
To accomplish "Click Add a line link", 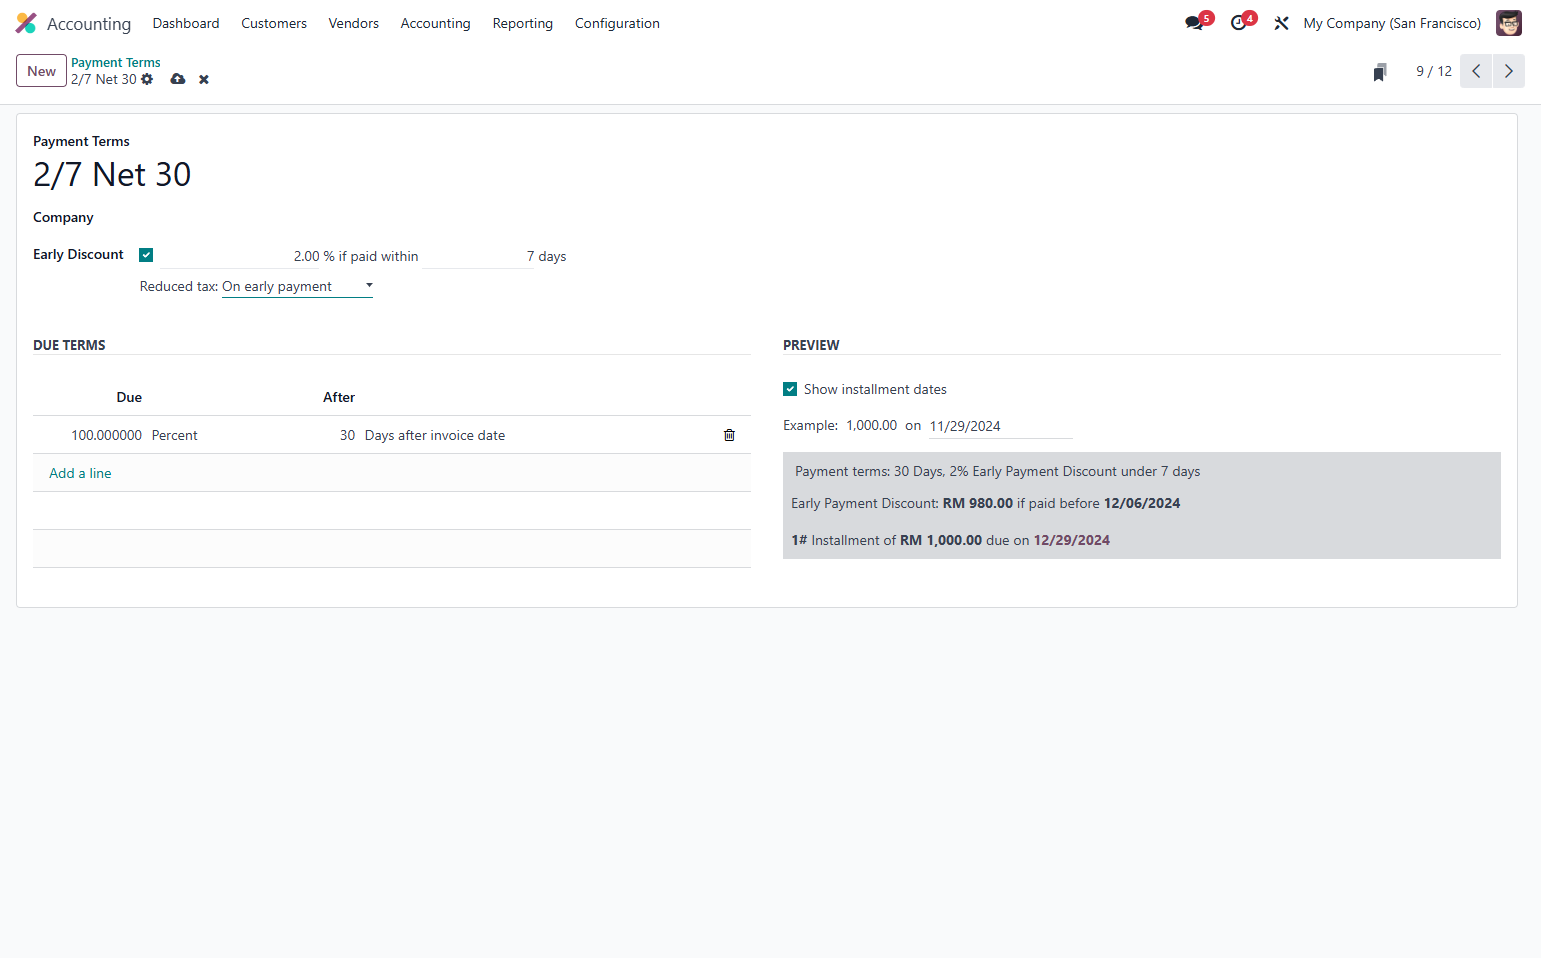I will 80,473.
